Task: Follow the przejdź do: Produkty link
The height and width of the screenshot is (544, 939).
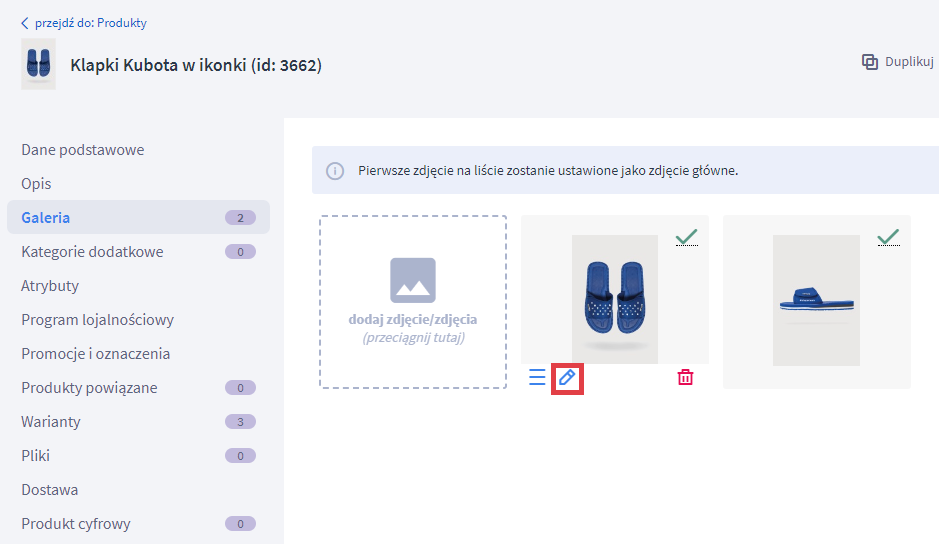Action: (x=90, y=23)
